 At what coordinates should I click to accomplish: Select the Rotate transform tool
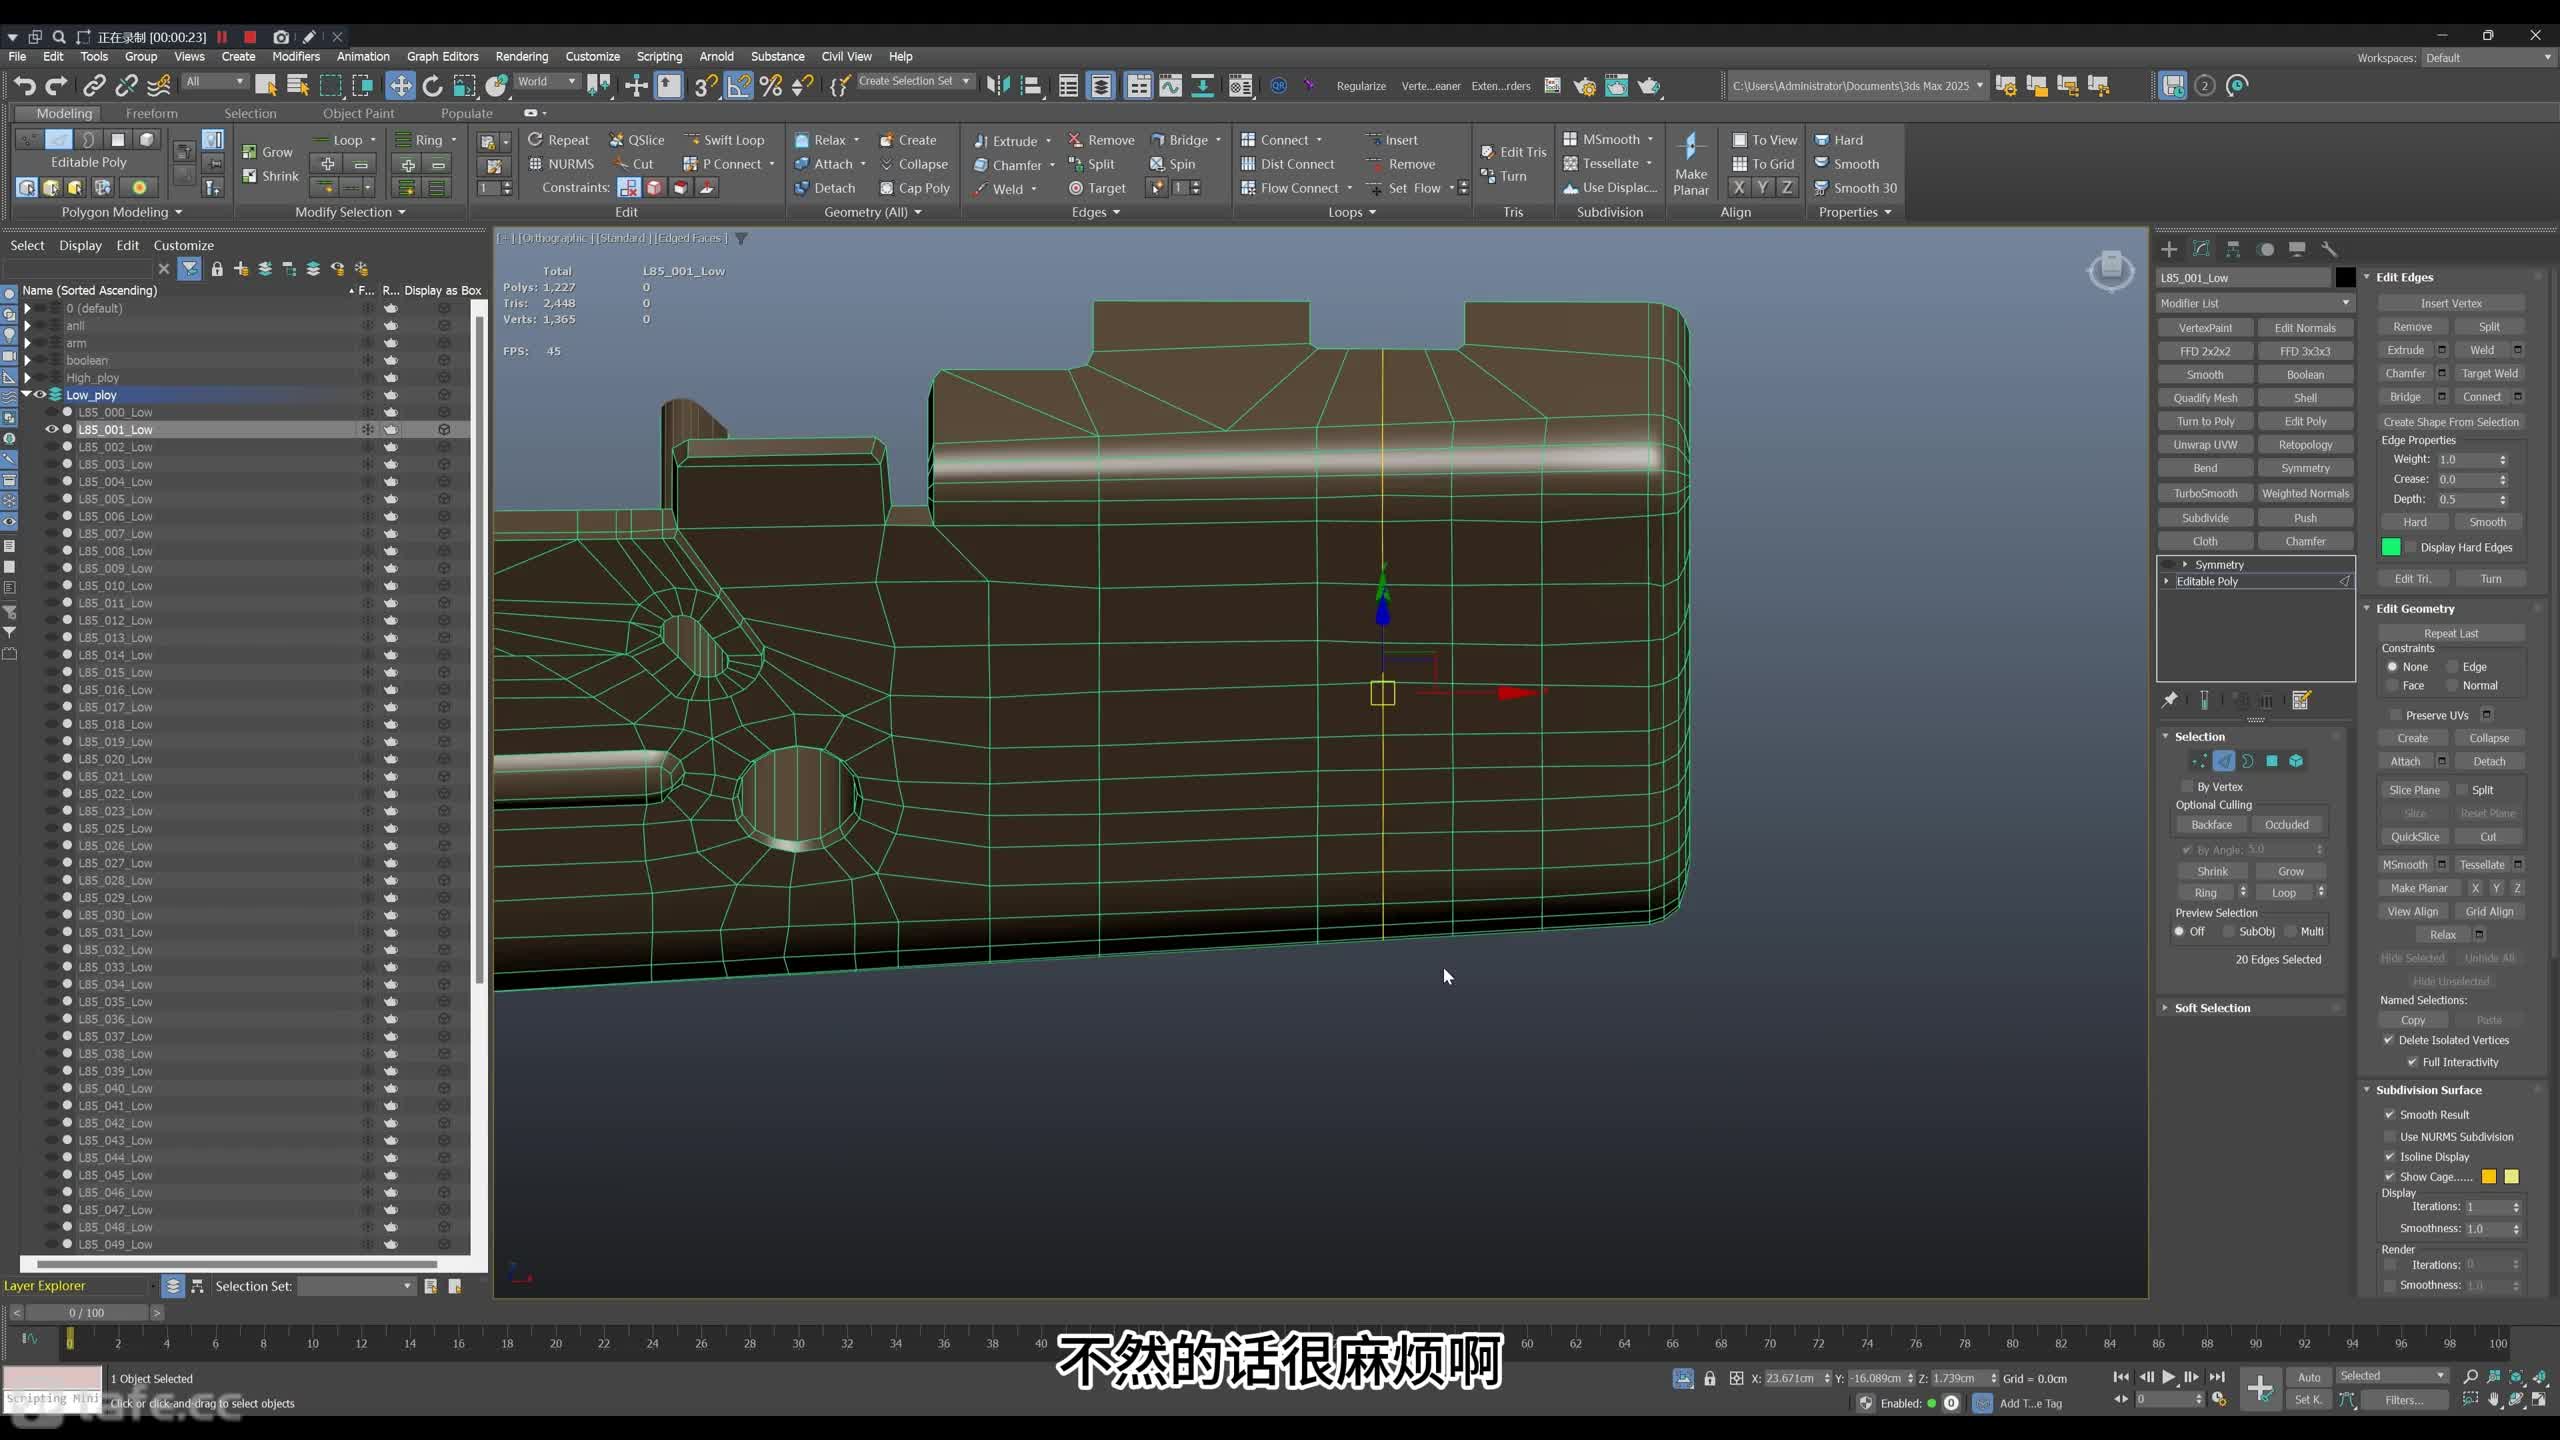pyautogui.click(x=432, y=86)
